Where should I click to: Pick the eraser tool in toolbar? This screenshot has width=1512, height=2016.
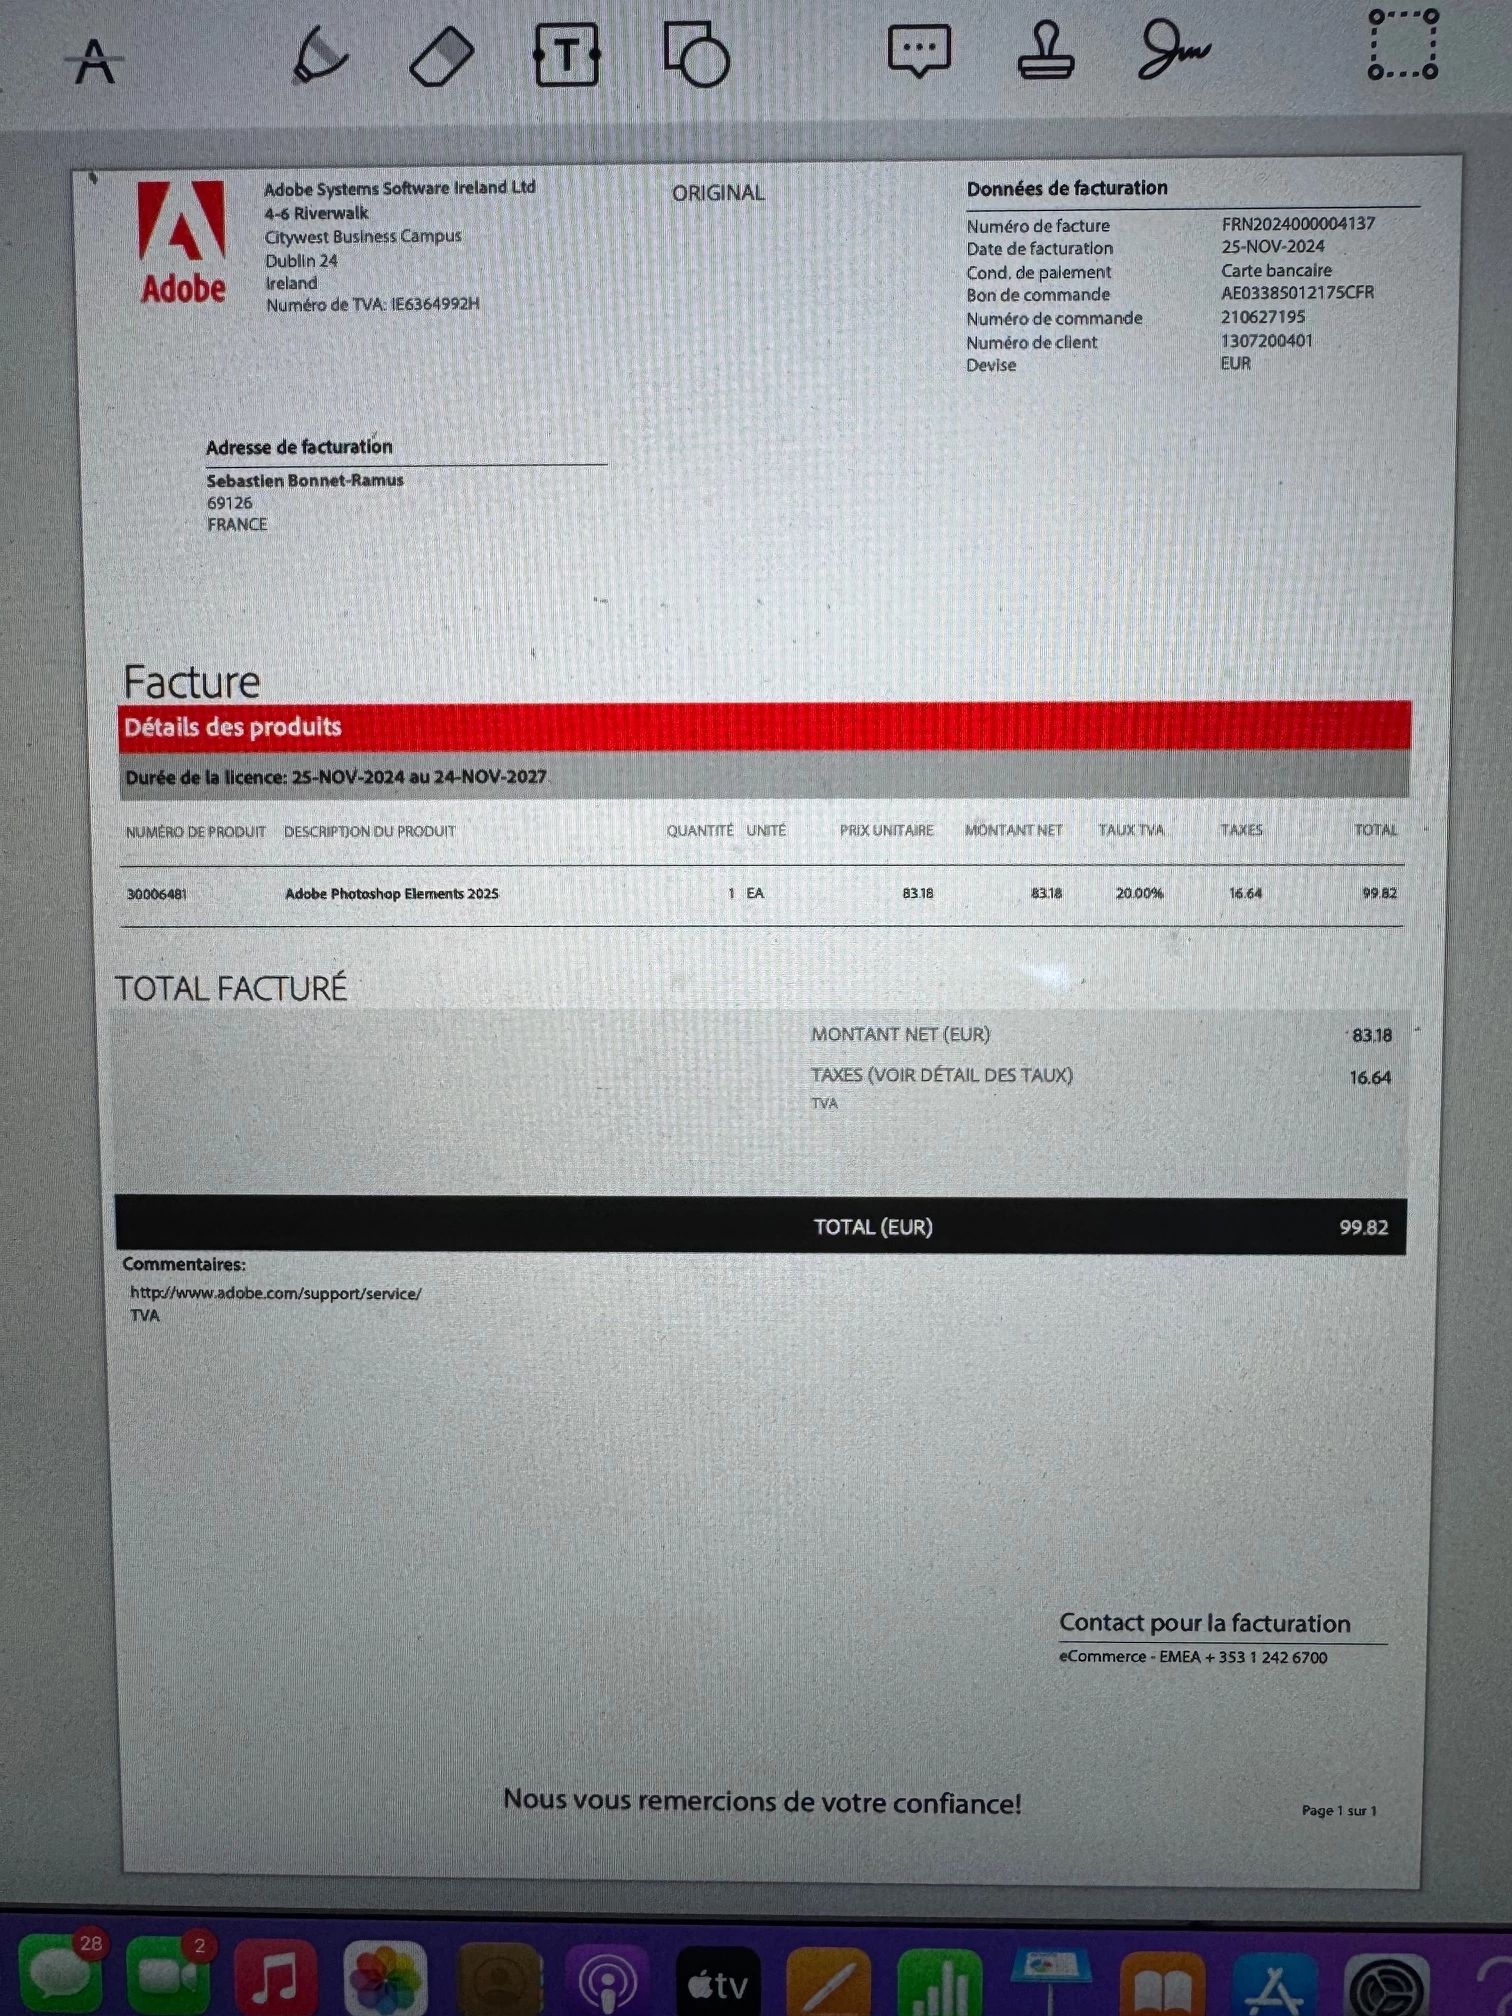(x=442, y=56)
